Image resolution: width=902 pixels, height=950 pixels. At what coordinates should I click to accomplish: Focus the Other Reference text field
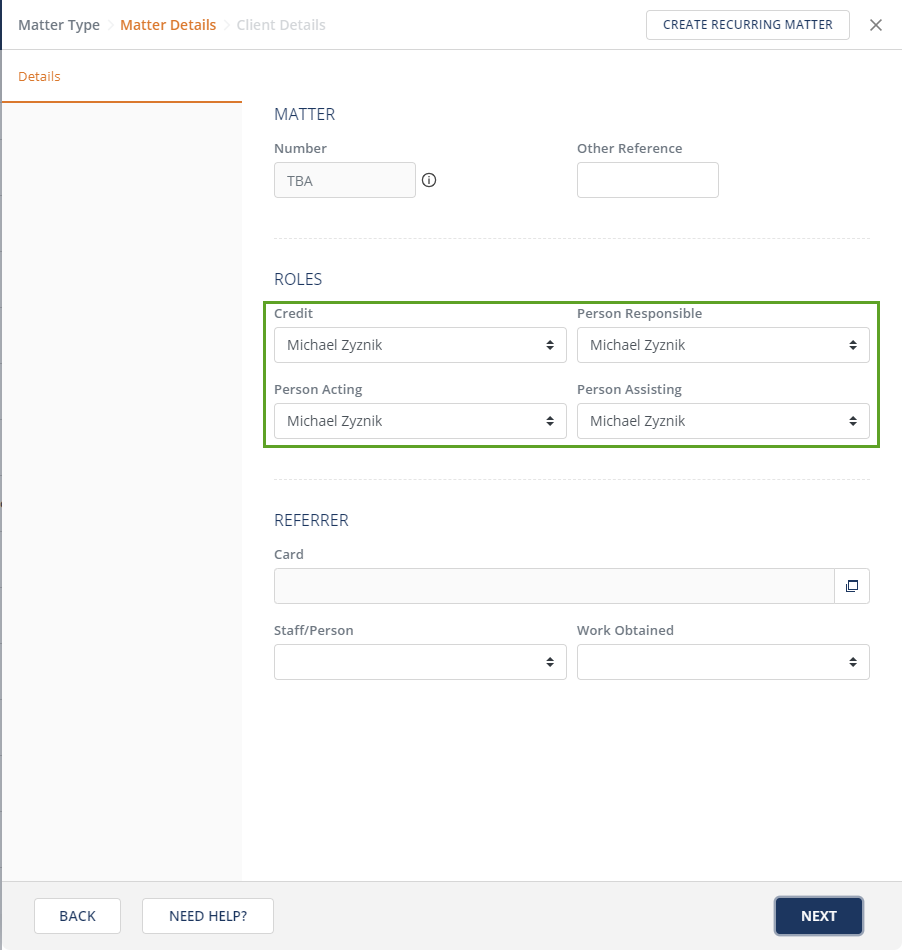pos(647,180)
